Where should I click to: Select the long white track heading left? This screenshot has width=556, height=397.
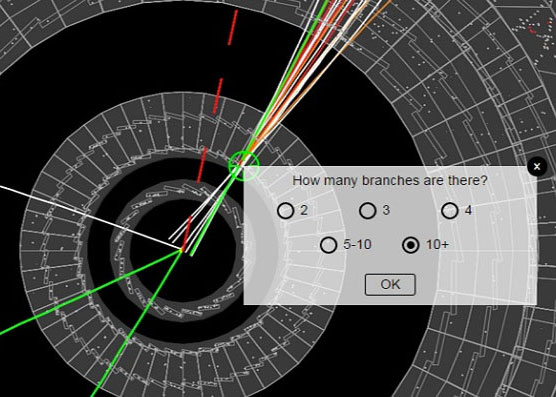tap(89, 217)
